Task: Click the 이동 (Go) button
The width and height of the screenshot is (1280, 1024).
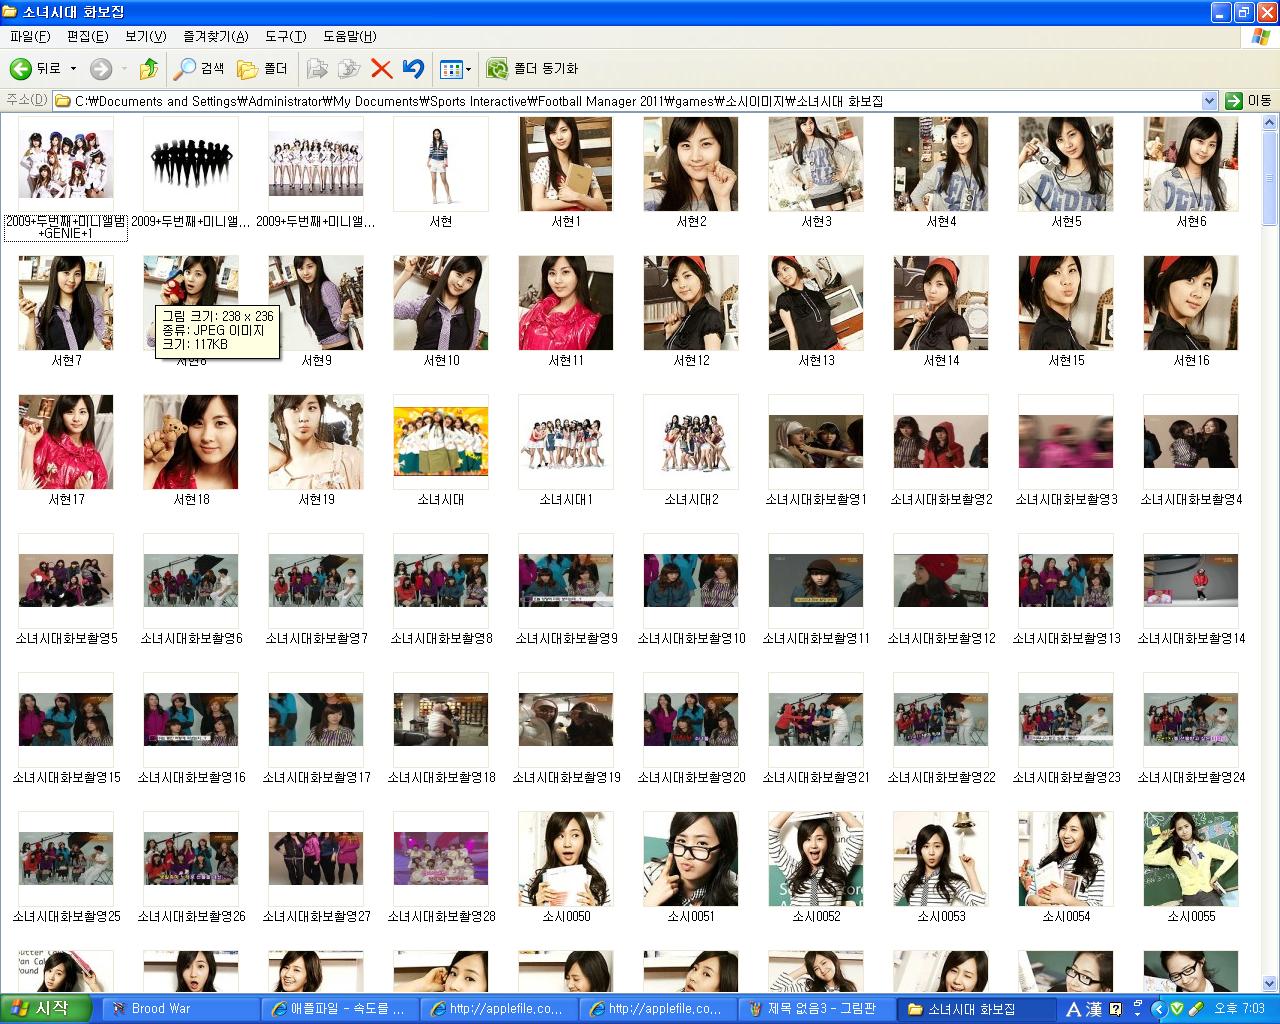Action: coord(1248,101)
